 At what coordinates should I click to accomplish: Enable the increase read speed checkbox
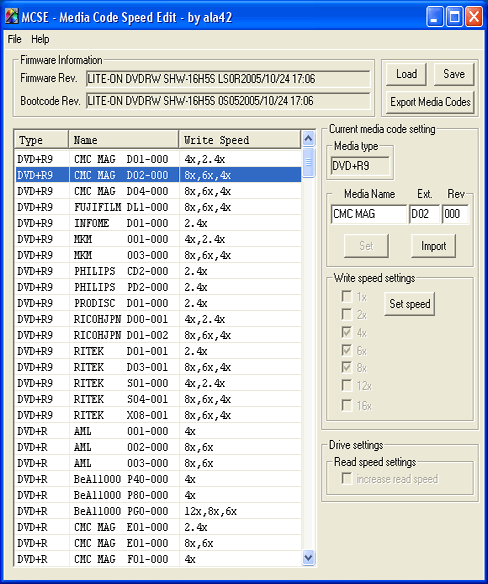pos(347,479)
